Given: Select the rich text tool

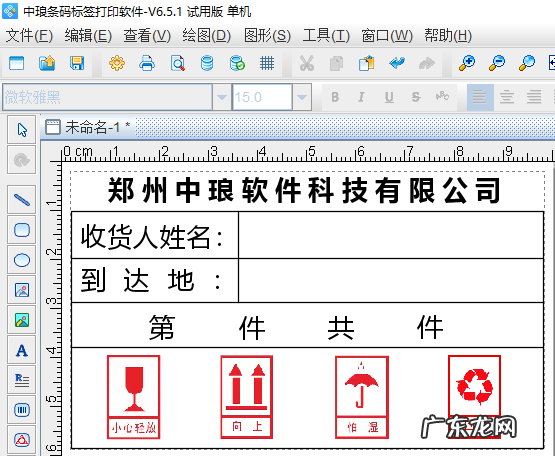Looking at the screenshot, I should coord(22,380).
